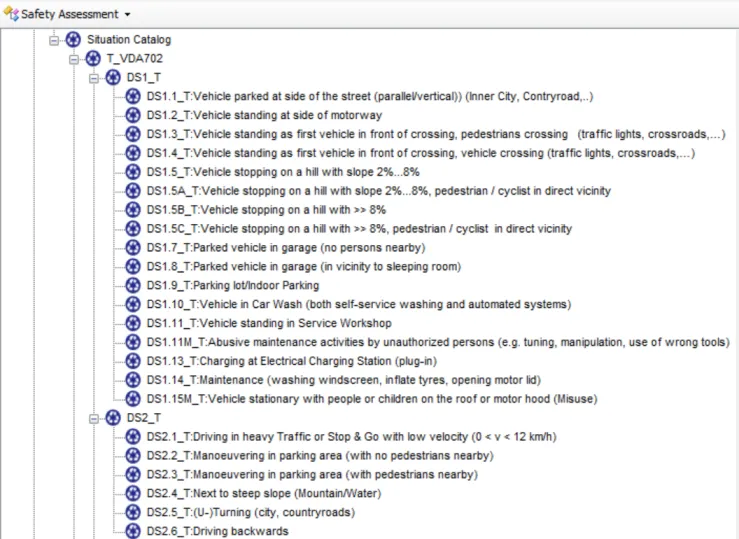739x539 pixels.
Task: Select the Situation Catalog label
Action: click(129, 40)
